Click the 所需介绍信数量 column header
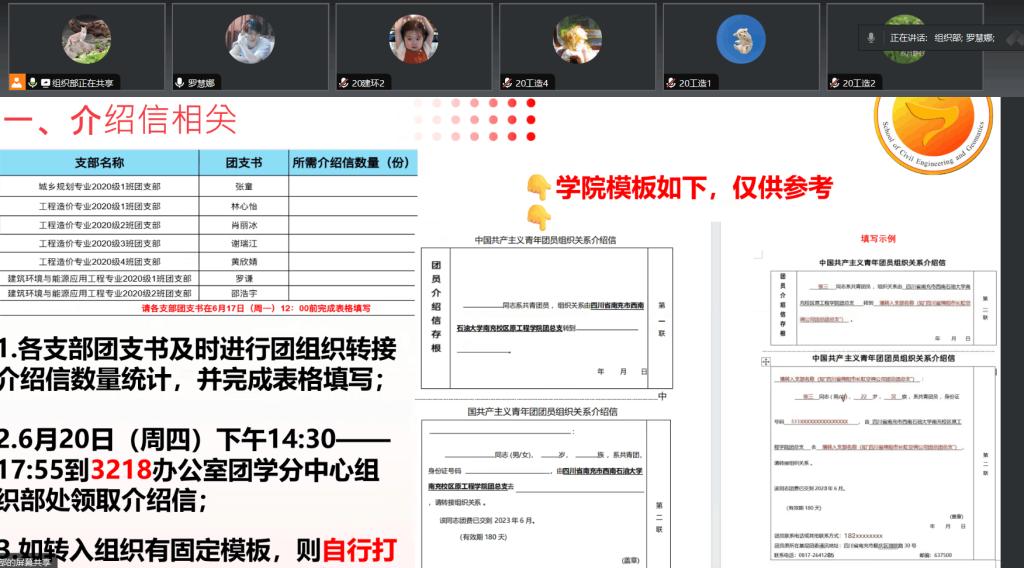Image resolution: width=1024 pixels, height=568 pixels. (351, 162)
